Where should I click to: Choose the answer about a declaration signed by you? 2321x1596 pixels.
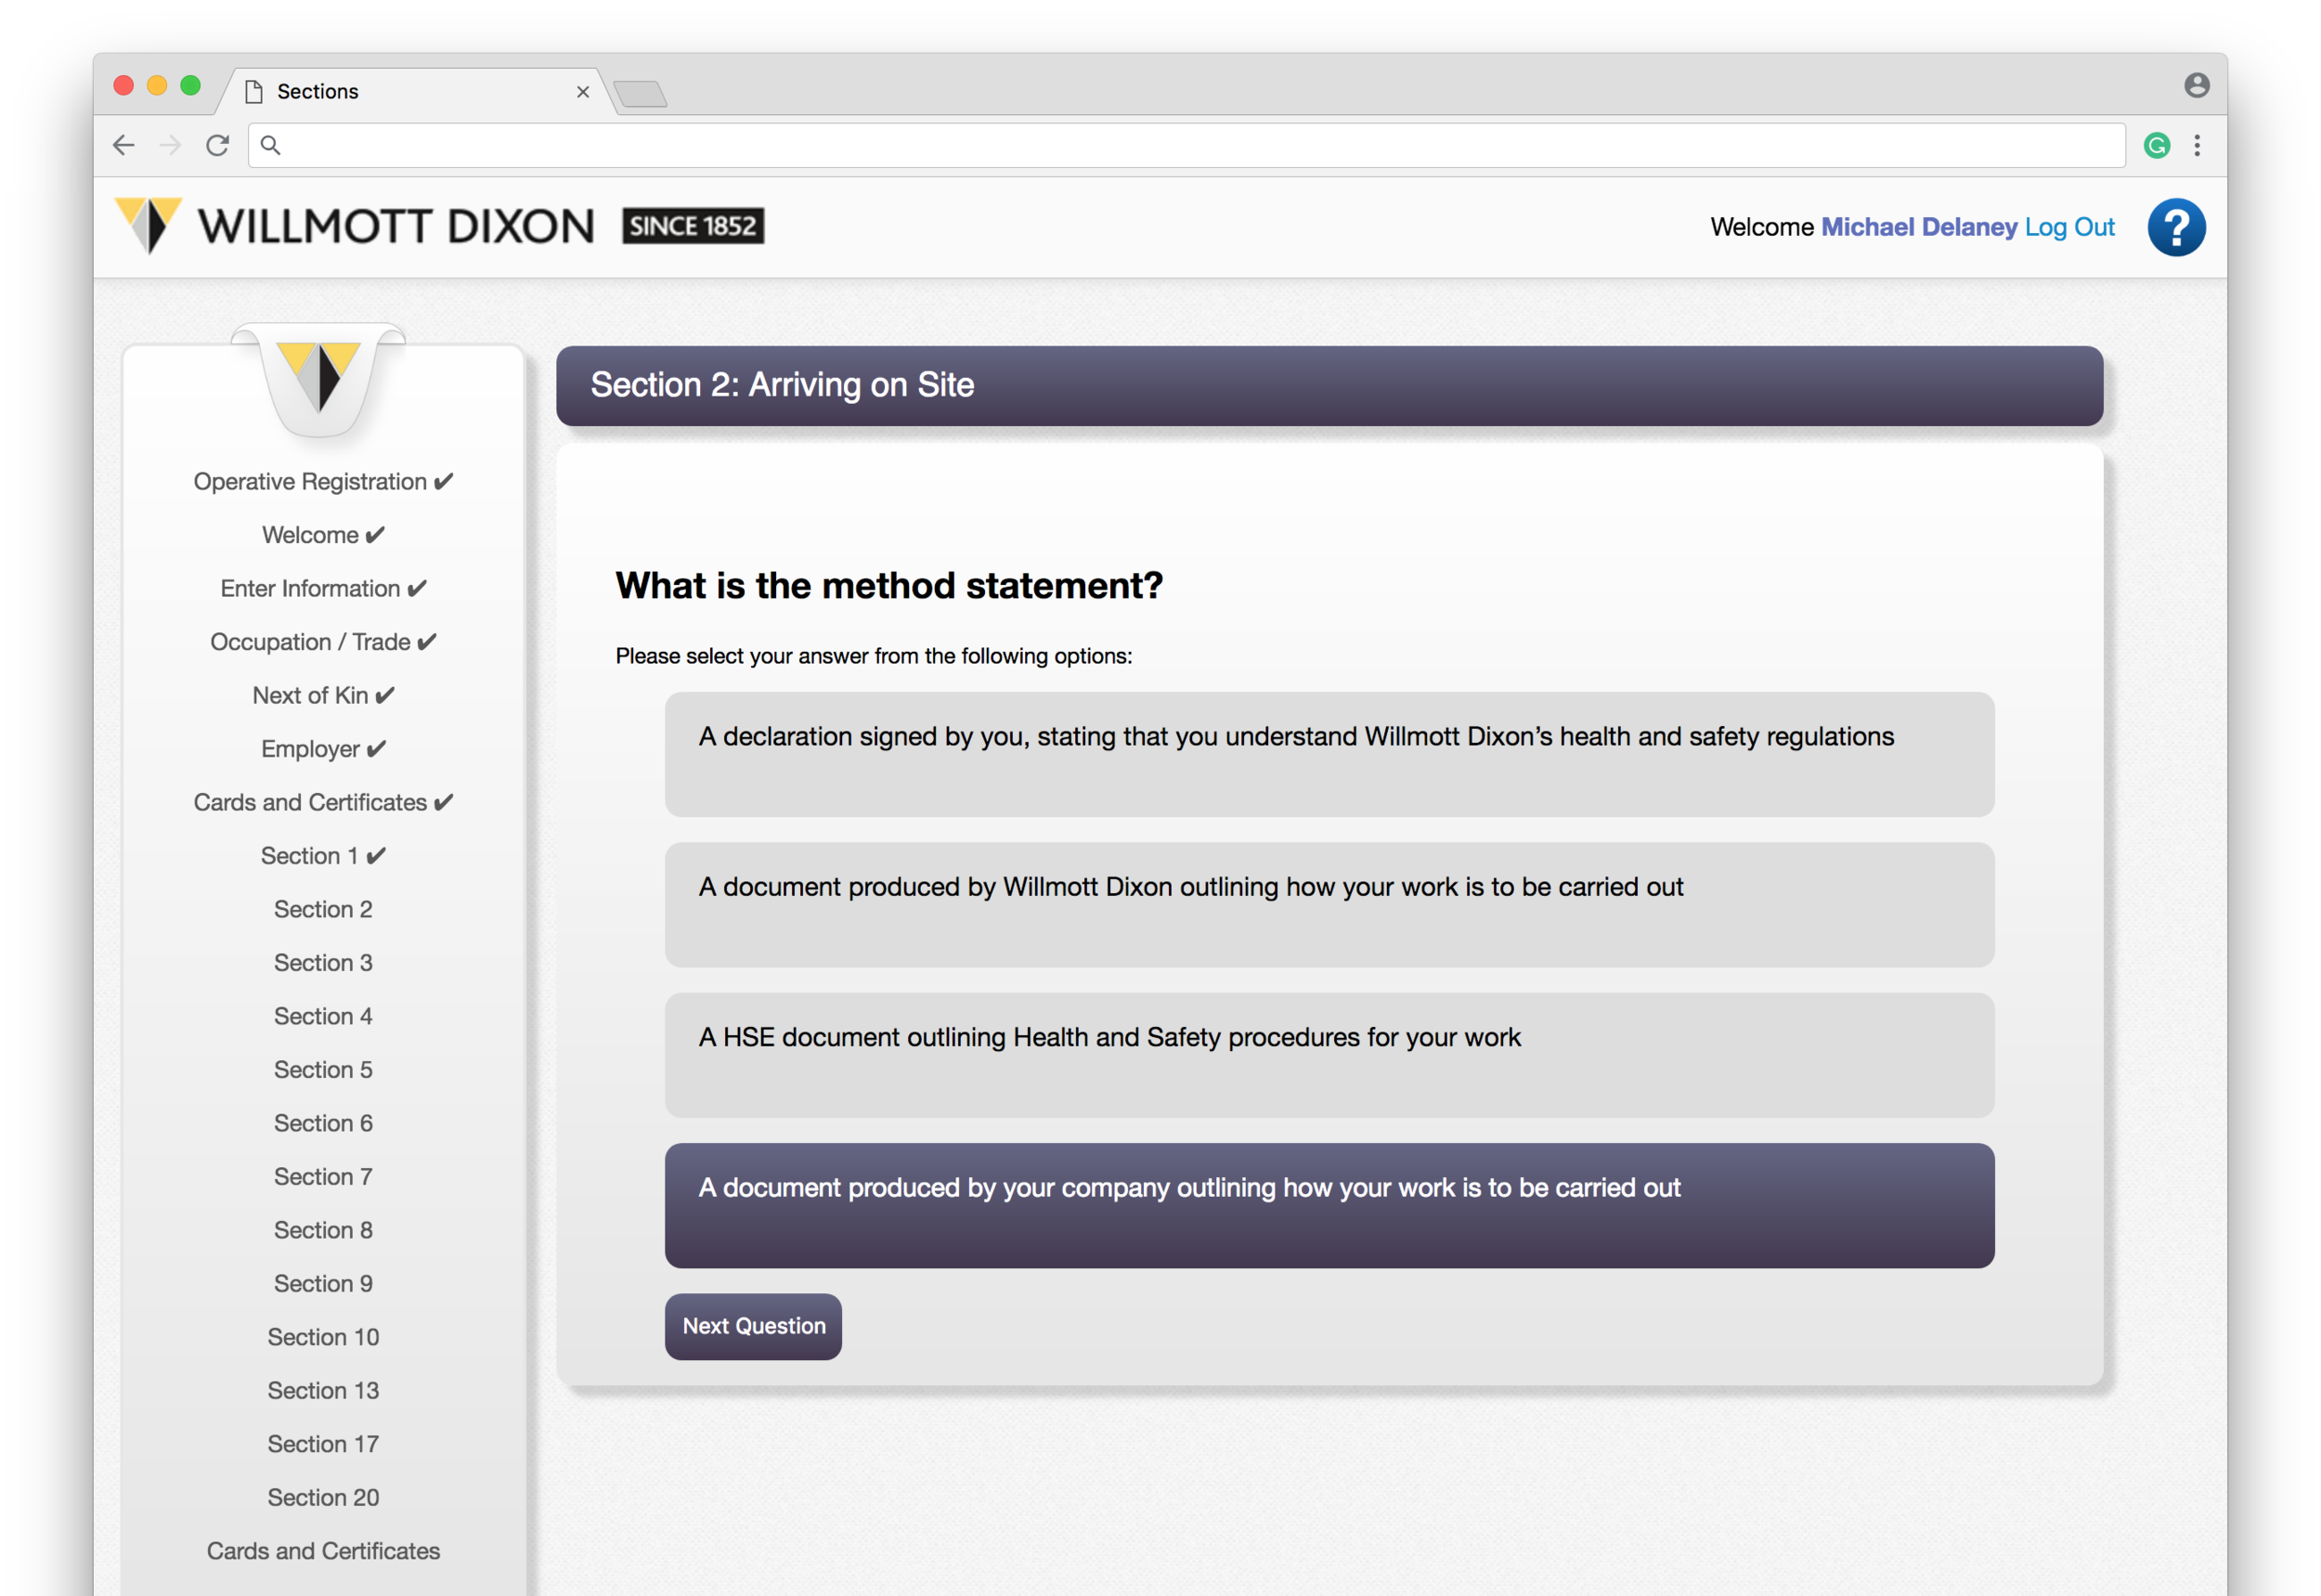1329,754
